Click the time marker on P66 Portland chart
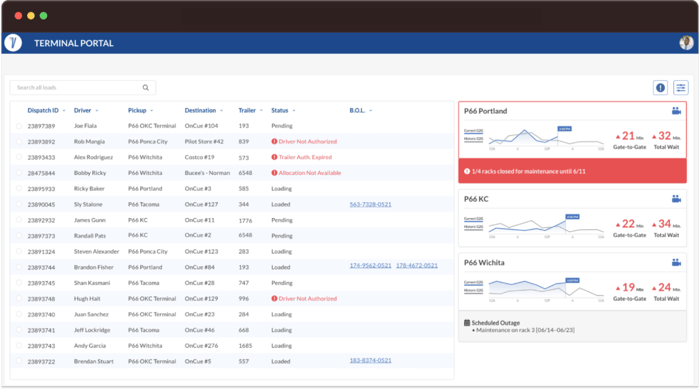 [564, 129]
